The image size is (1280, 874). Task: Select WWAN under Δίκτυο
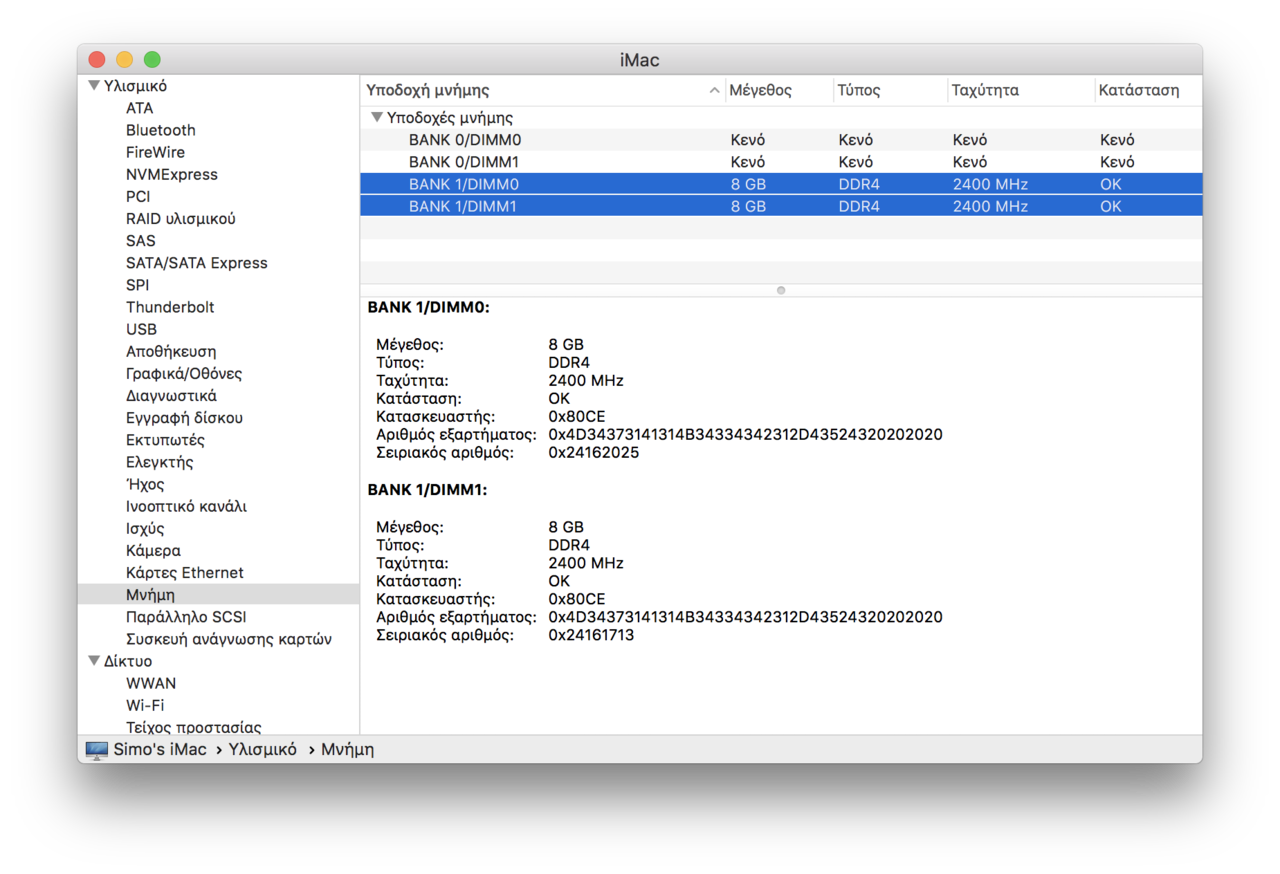[x=151, y=683]
